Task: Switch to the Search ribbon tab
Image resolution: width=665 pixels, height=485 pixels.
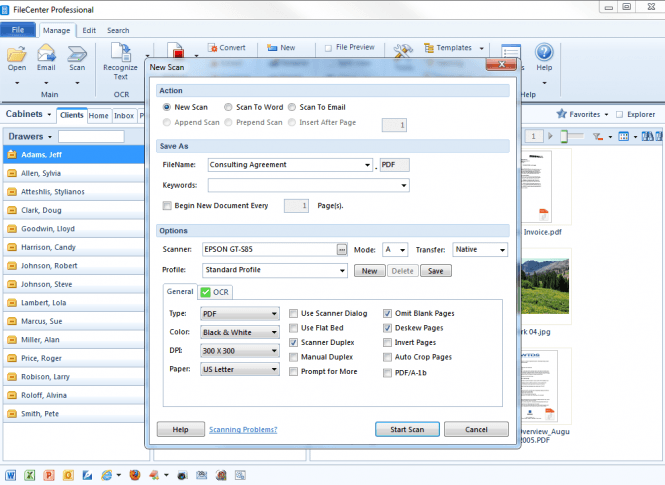Action: [118, 30]
